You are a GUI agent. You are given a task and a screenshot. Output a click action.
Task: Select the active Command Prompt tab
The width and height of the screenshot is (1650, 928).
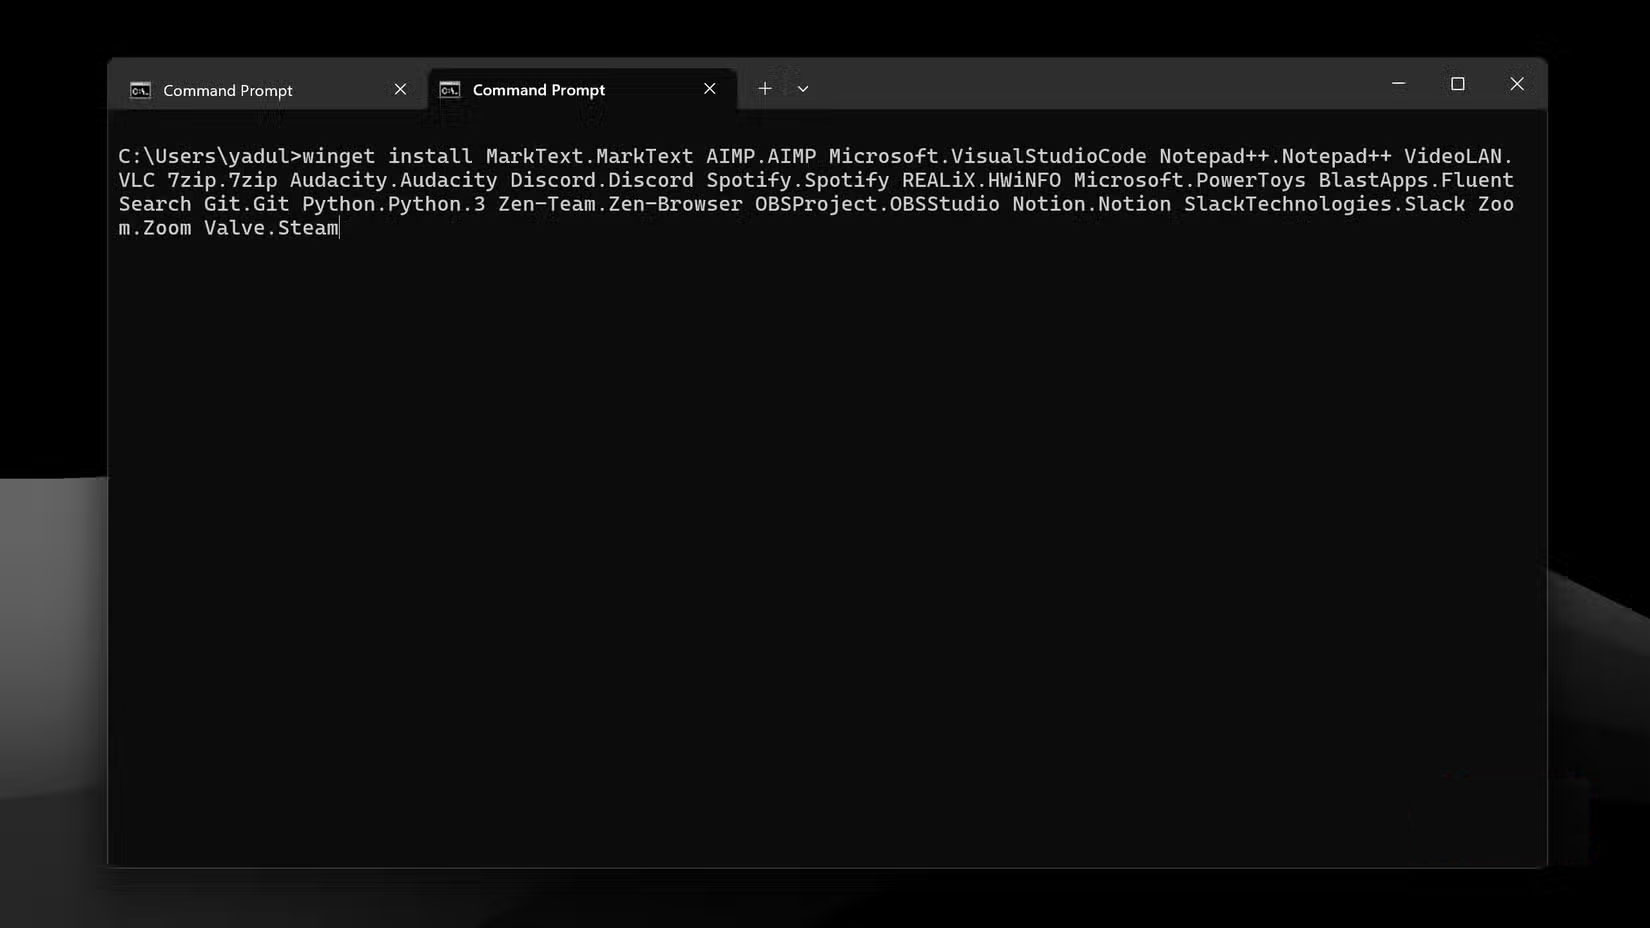[x=538, y=89]
